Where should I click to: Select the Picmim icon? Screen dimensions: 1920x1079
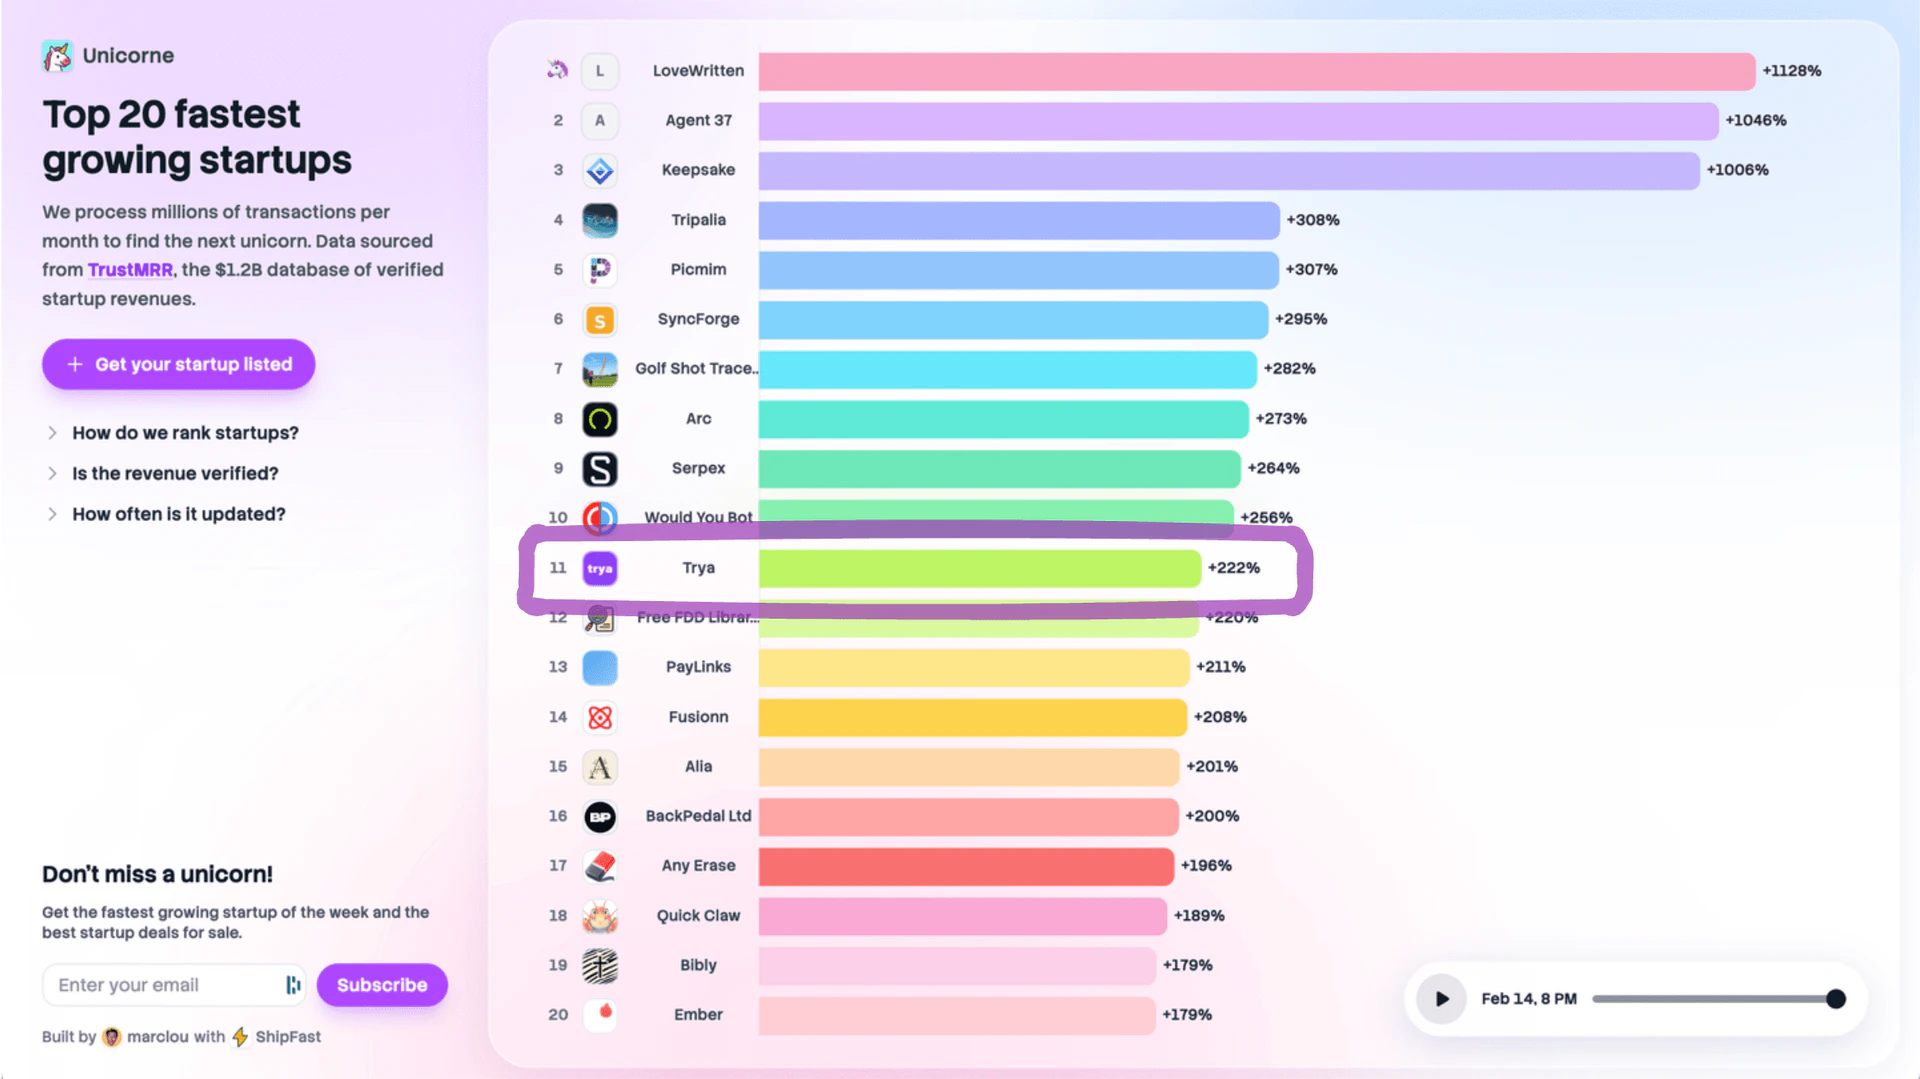[600, 270]
